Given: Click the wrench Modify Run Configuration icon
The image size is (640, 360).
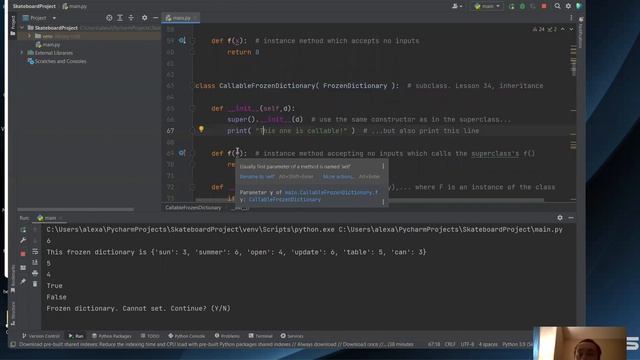Looking at the screenshot, I should 23,241.
